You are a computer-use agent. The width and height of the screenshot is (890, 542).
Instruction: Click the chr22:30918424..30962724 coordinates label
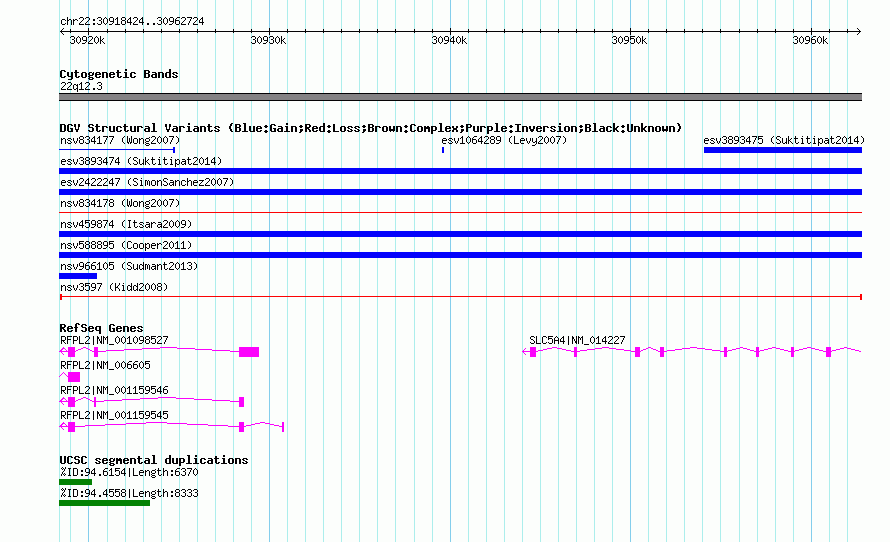132,22
